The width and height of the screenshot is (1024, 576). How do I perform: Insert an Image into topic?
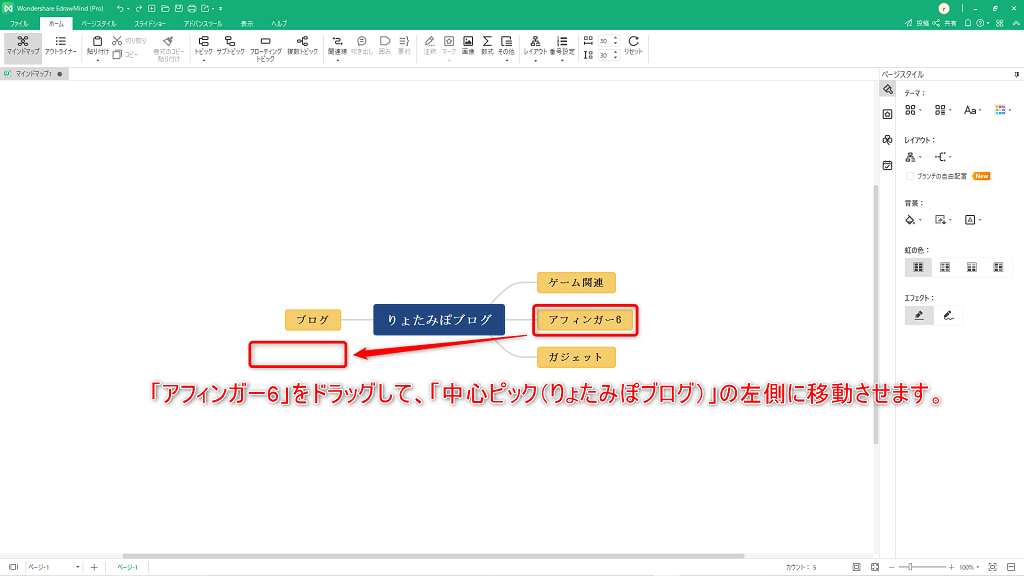pos(468,46)
